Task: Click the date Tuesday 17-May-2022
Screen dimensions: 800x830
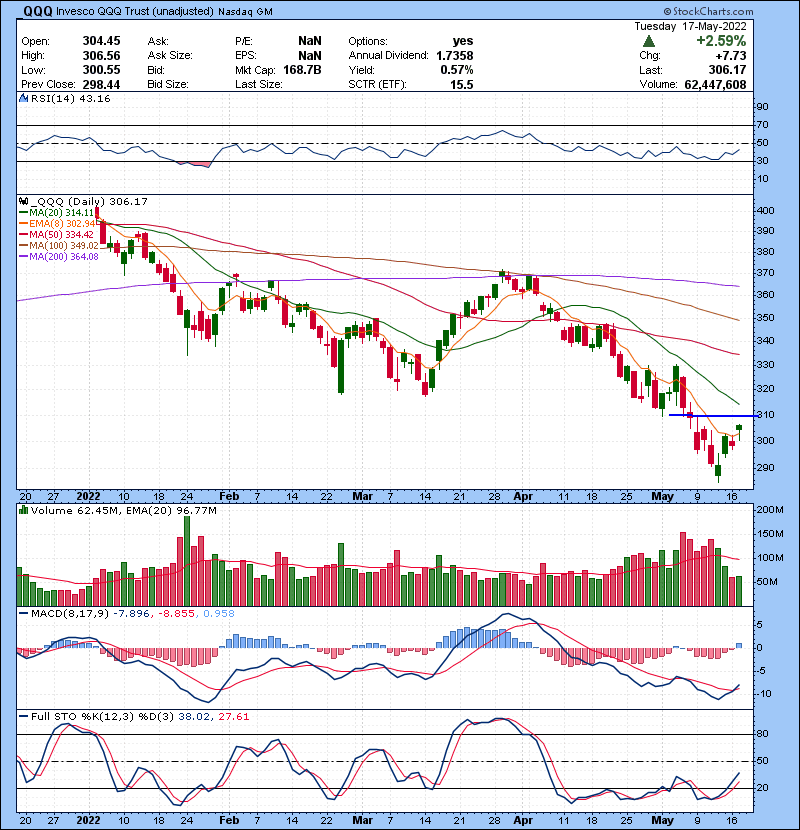Action: tap(690, 26)
